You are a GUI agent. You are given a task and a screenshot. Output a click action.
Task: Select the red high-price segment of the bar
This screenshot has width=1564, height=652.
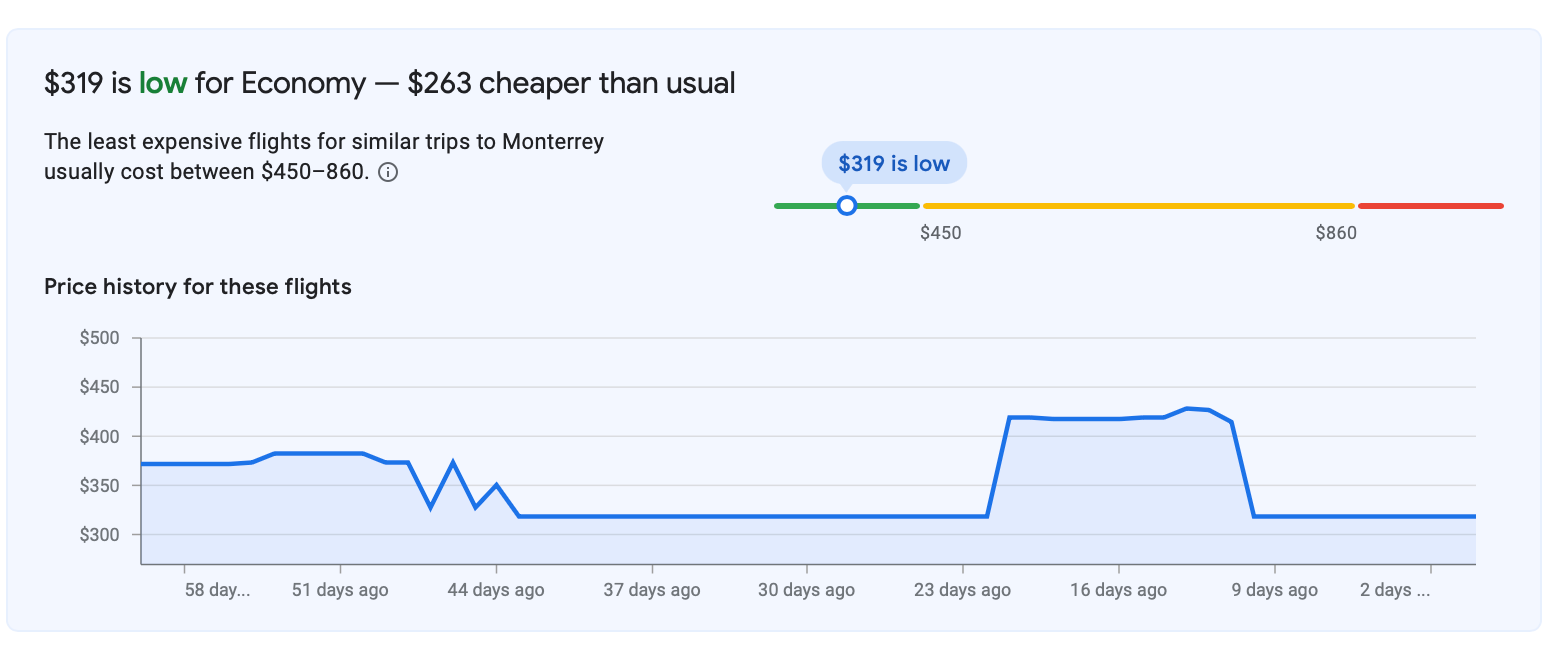pos(1430,206)
